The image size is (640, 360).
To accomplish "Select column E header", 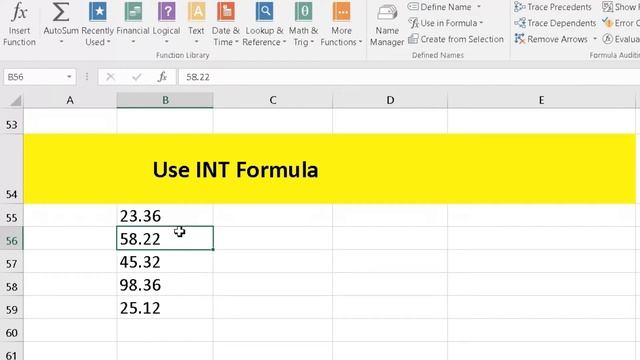I will (x=541, y=100).
